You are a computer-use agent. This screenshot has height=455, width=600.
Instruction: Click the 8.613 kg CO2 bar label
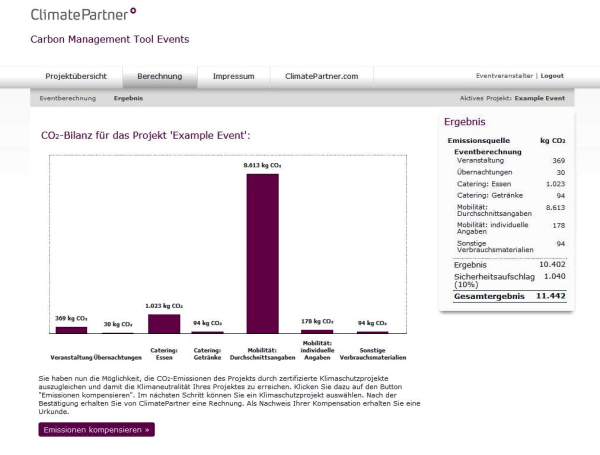coord(263,164)
